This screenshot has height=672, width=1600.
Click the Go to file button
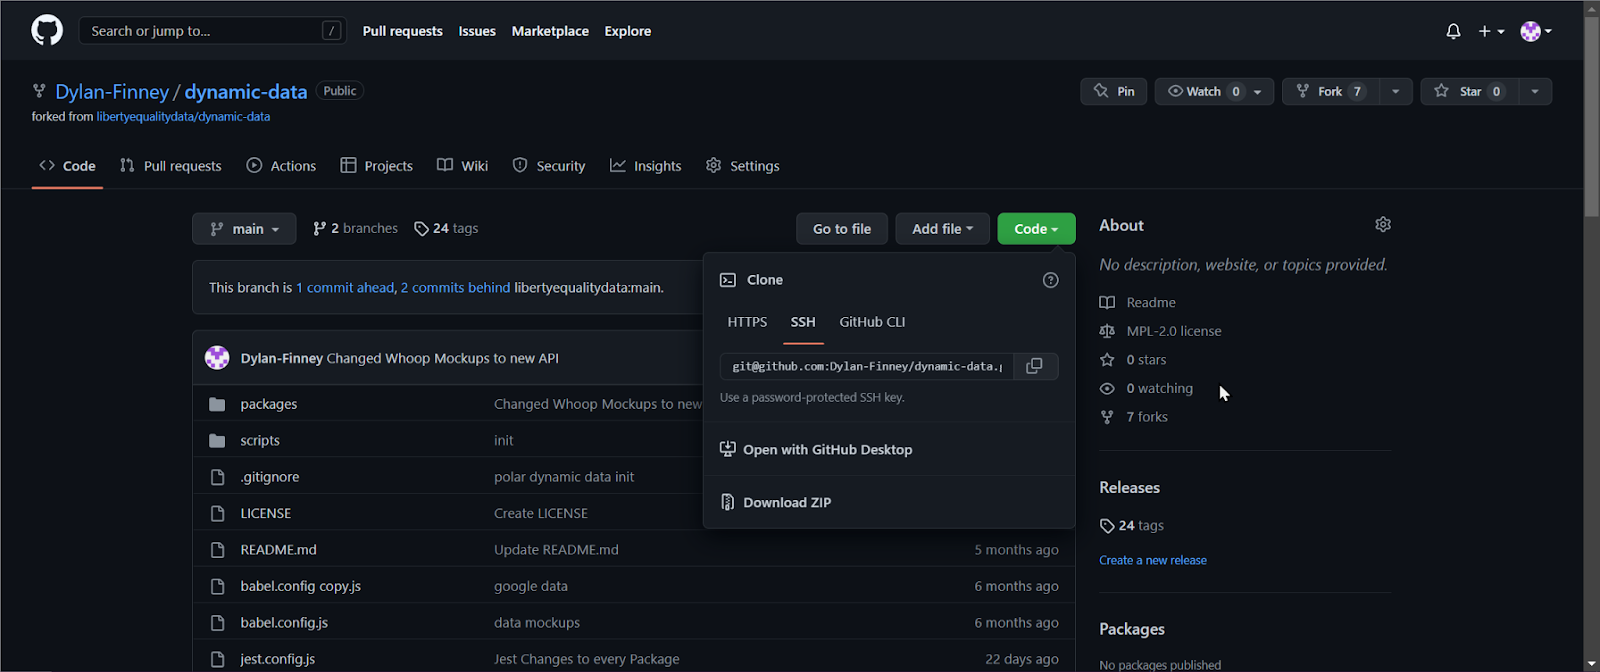[x=842, y=229]
